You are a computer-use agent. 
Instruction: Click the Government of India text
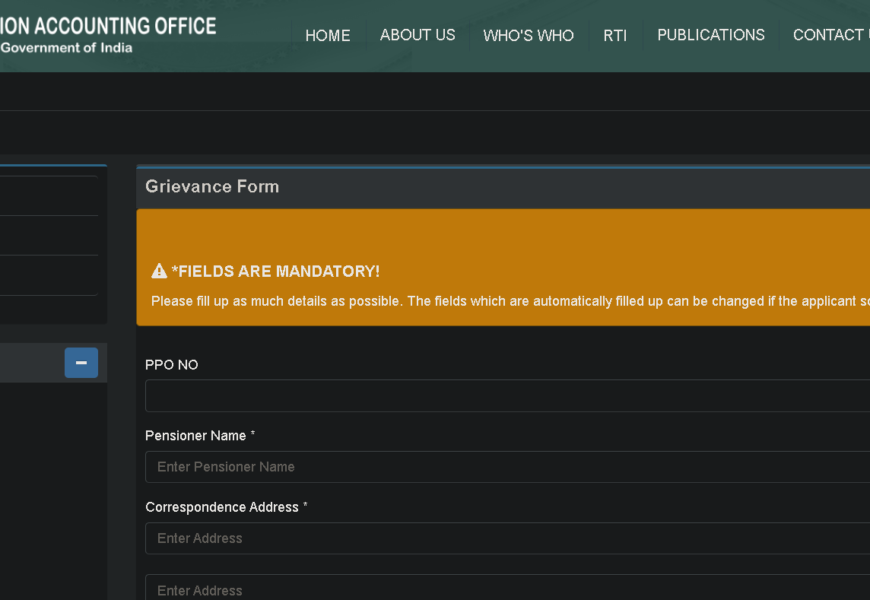click(66, 48)
